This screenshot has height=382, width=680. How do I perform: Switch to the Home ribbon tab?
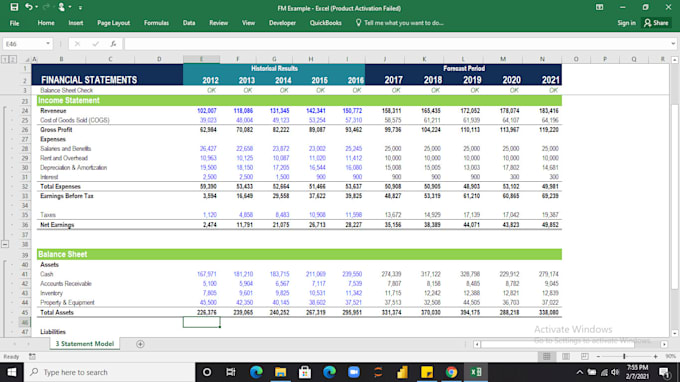(x=46, y=23)
